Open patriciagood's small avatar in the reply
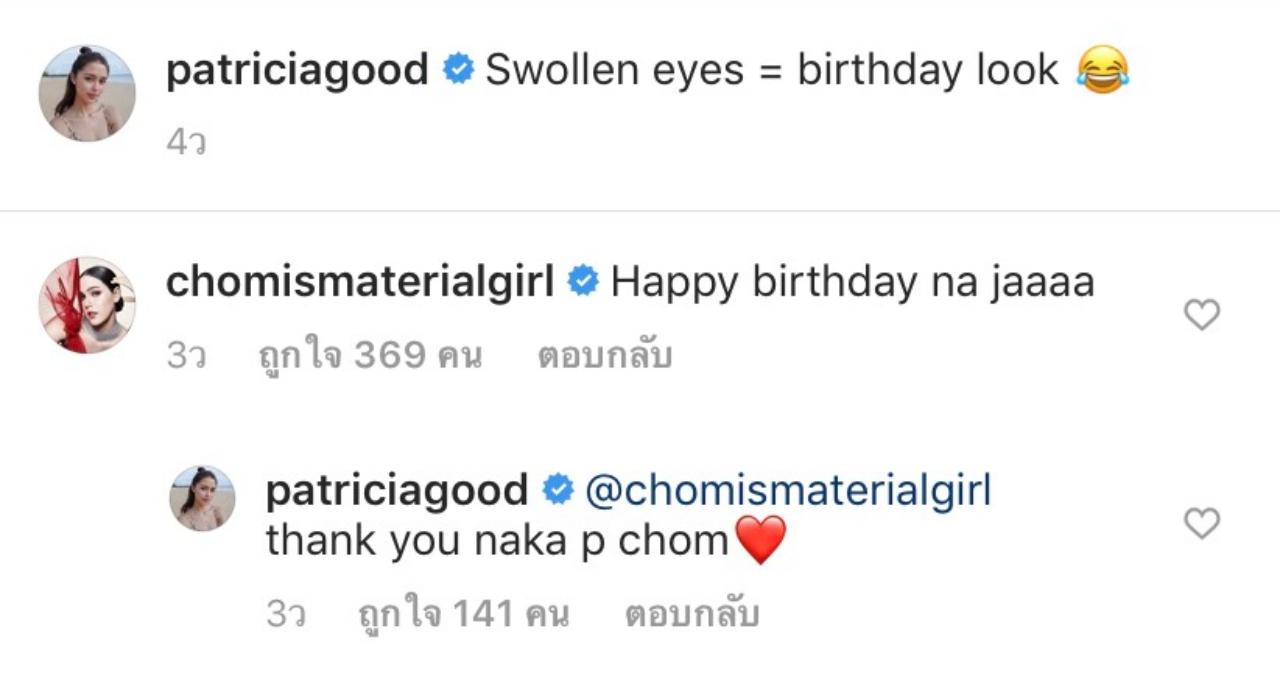Image resolution: width=1280 pixels, height=687 pixels. tap(202, 498)
